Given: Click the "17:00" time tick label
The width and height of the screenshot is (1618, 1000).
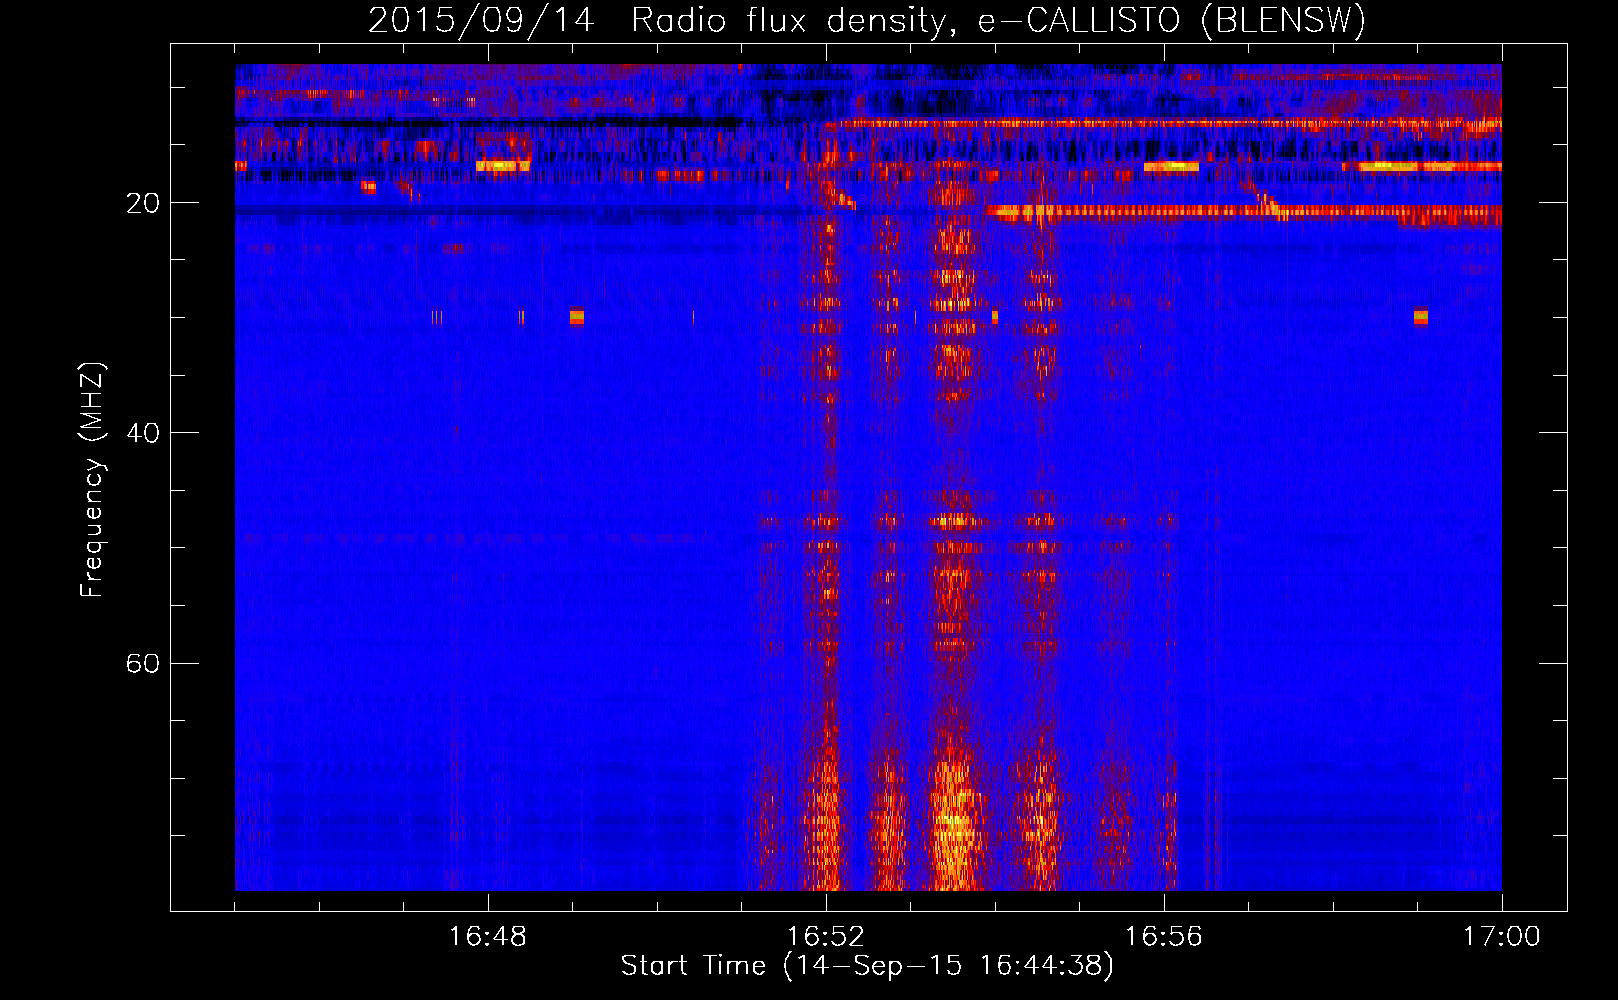Looking at the screenshot, I should (x=1502, y=936).
